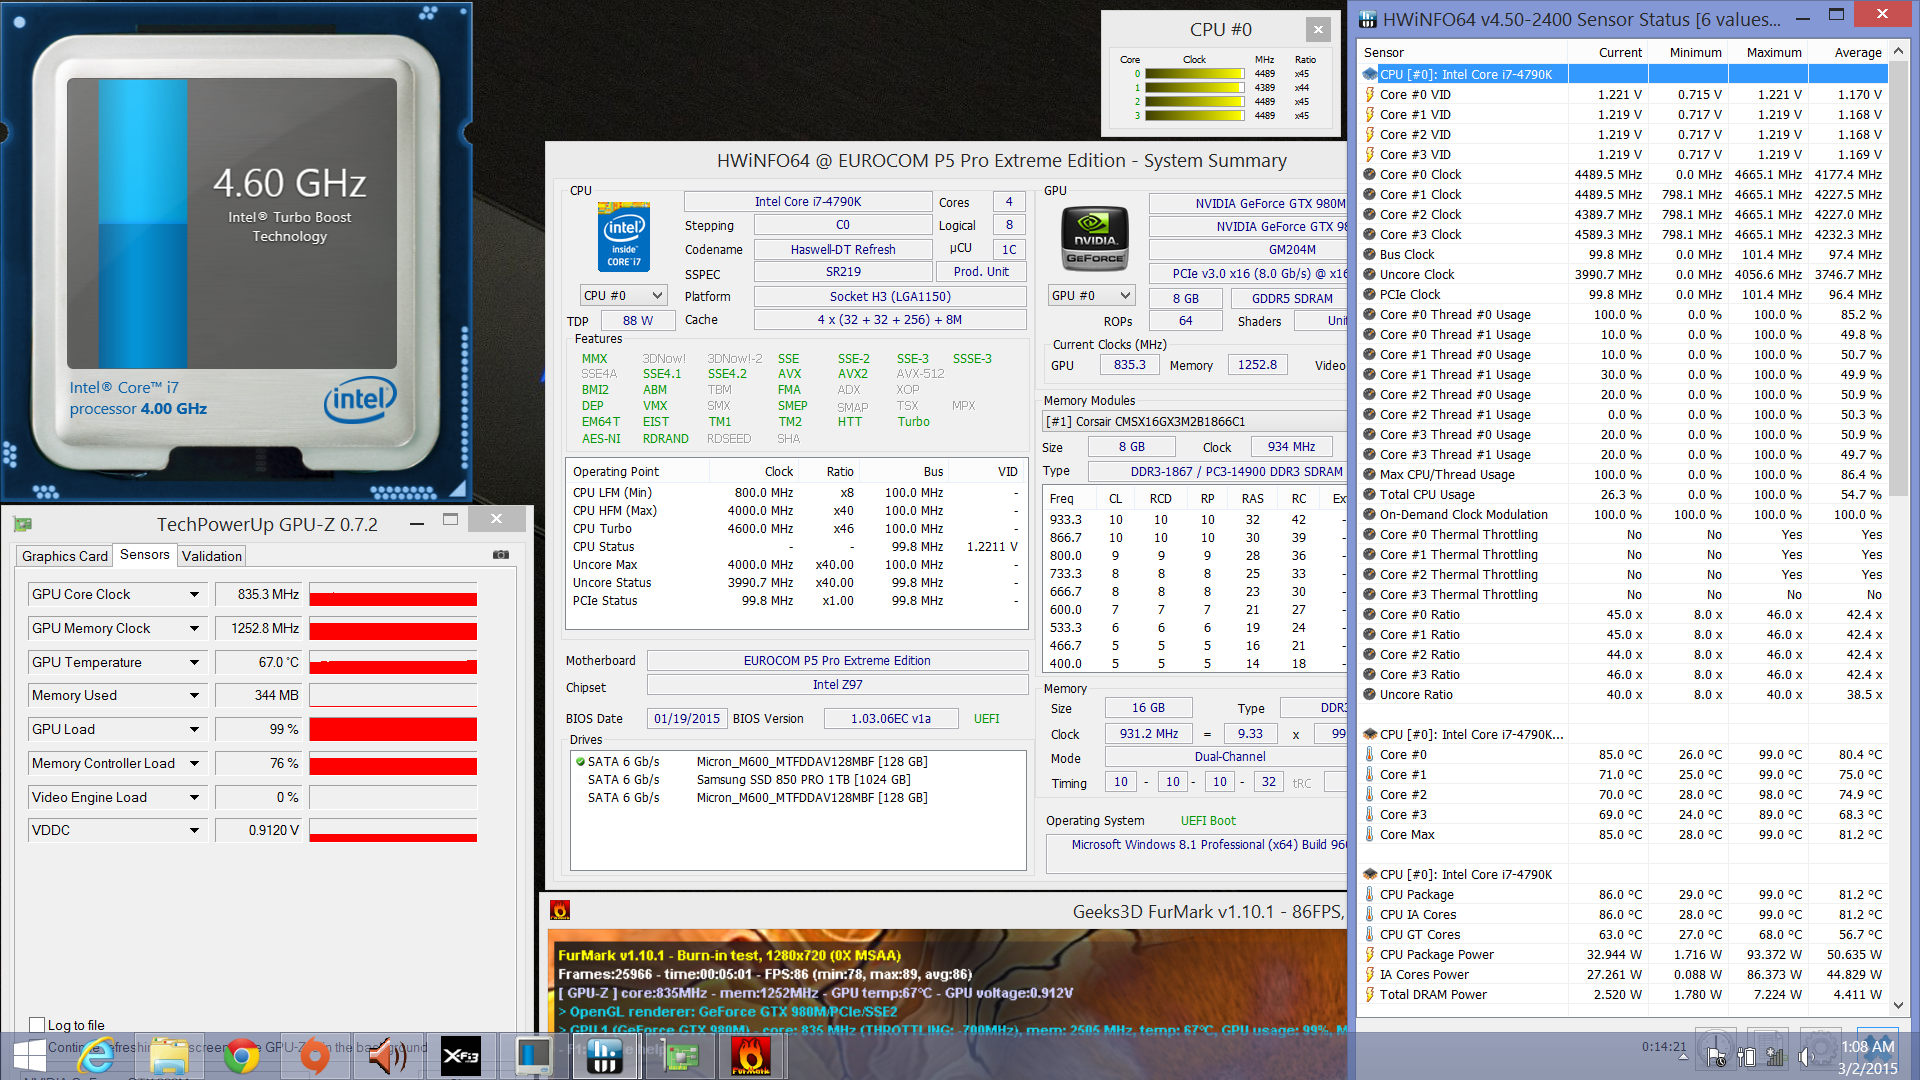Click the Intel Core i7 logo in System Summary

tap(624, 237)
